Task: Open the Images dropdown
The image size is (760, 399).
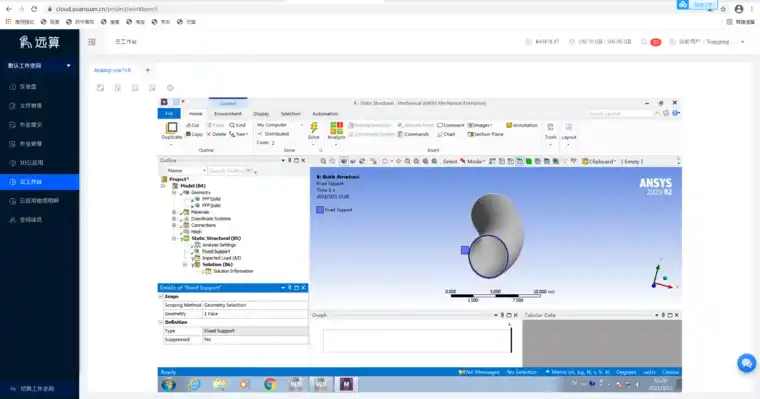Action: tap(480, 125)
